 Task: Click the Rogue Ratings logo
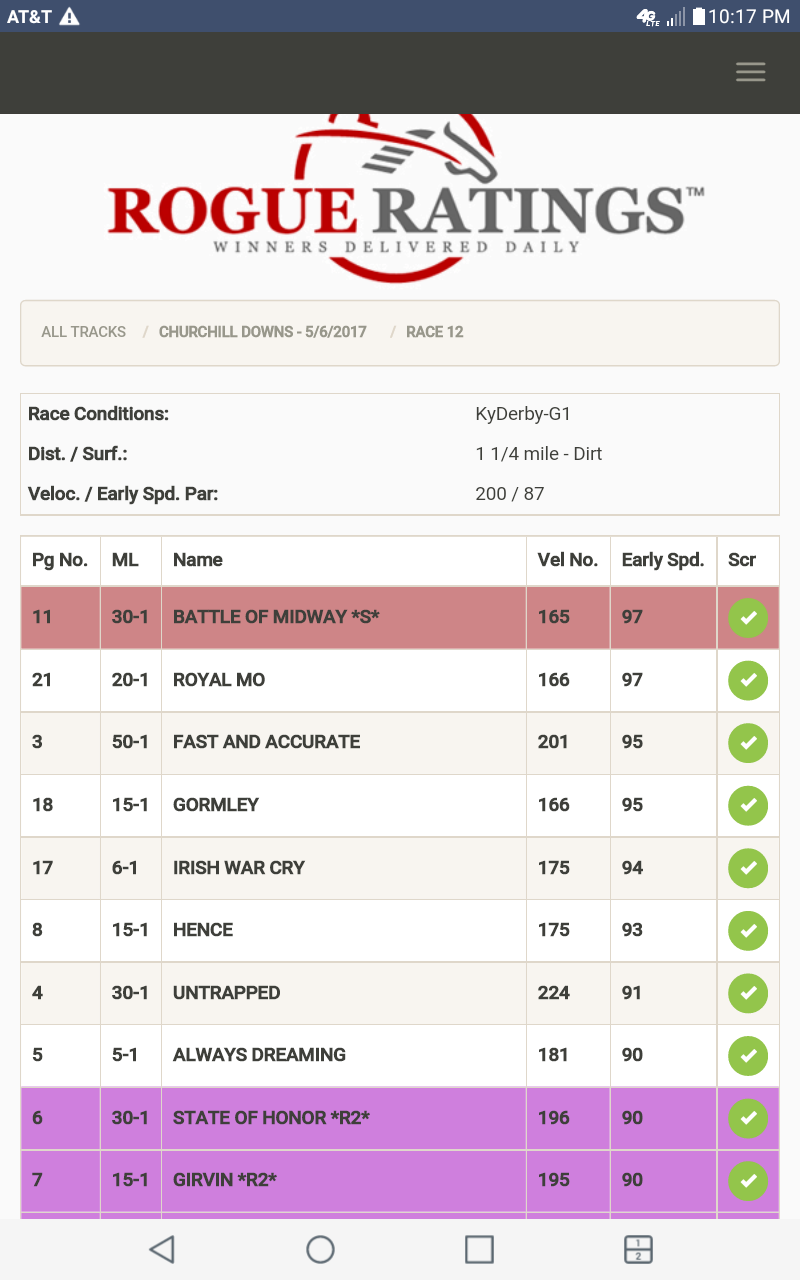[x=400, y=200]
